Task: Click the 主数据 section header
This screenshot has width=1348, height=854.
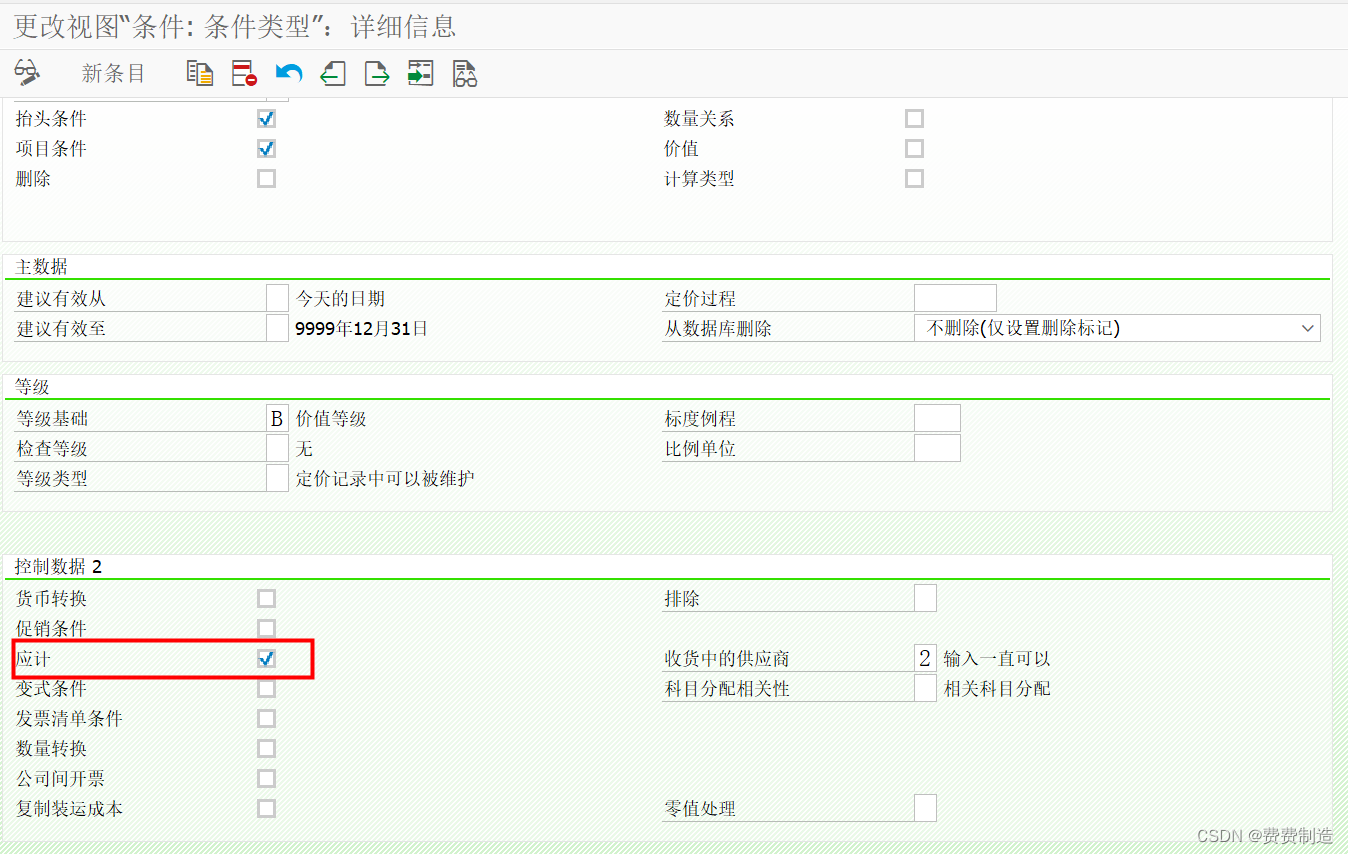Action: [x=42, y=267]
